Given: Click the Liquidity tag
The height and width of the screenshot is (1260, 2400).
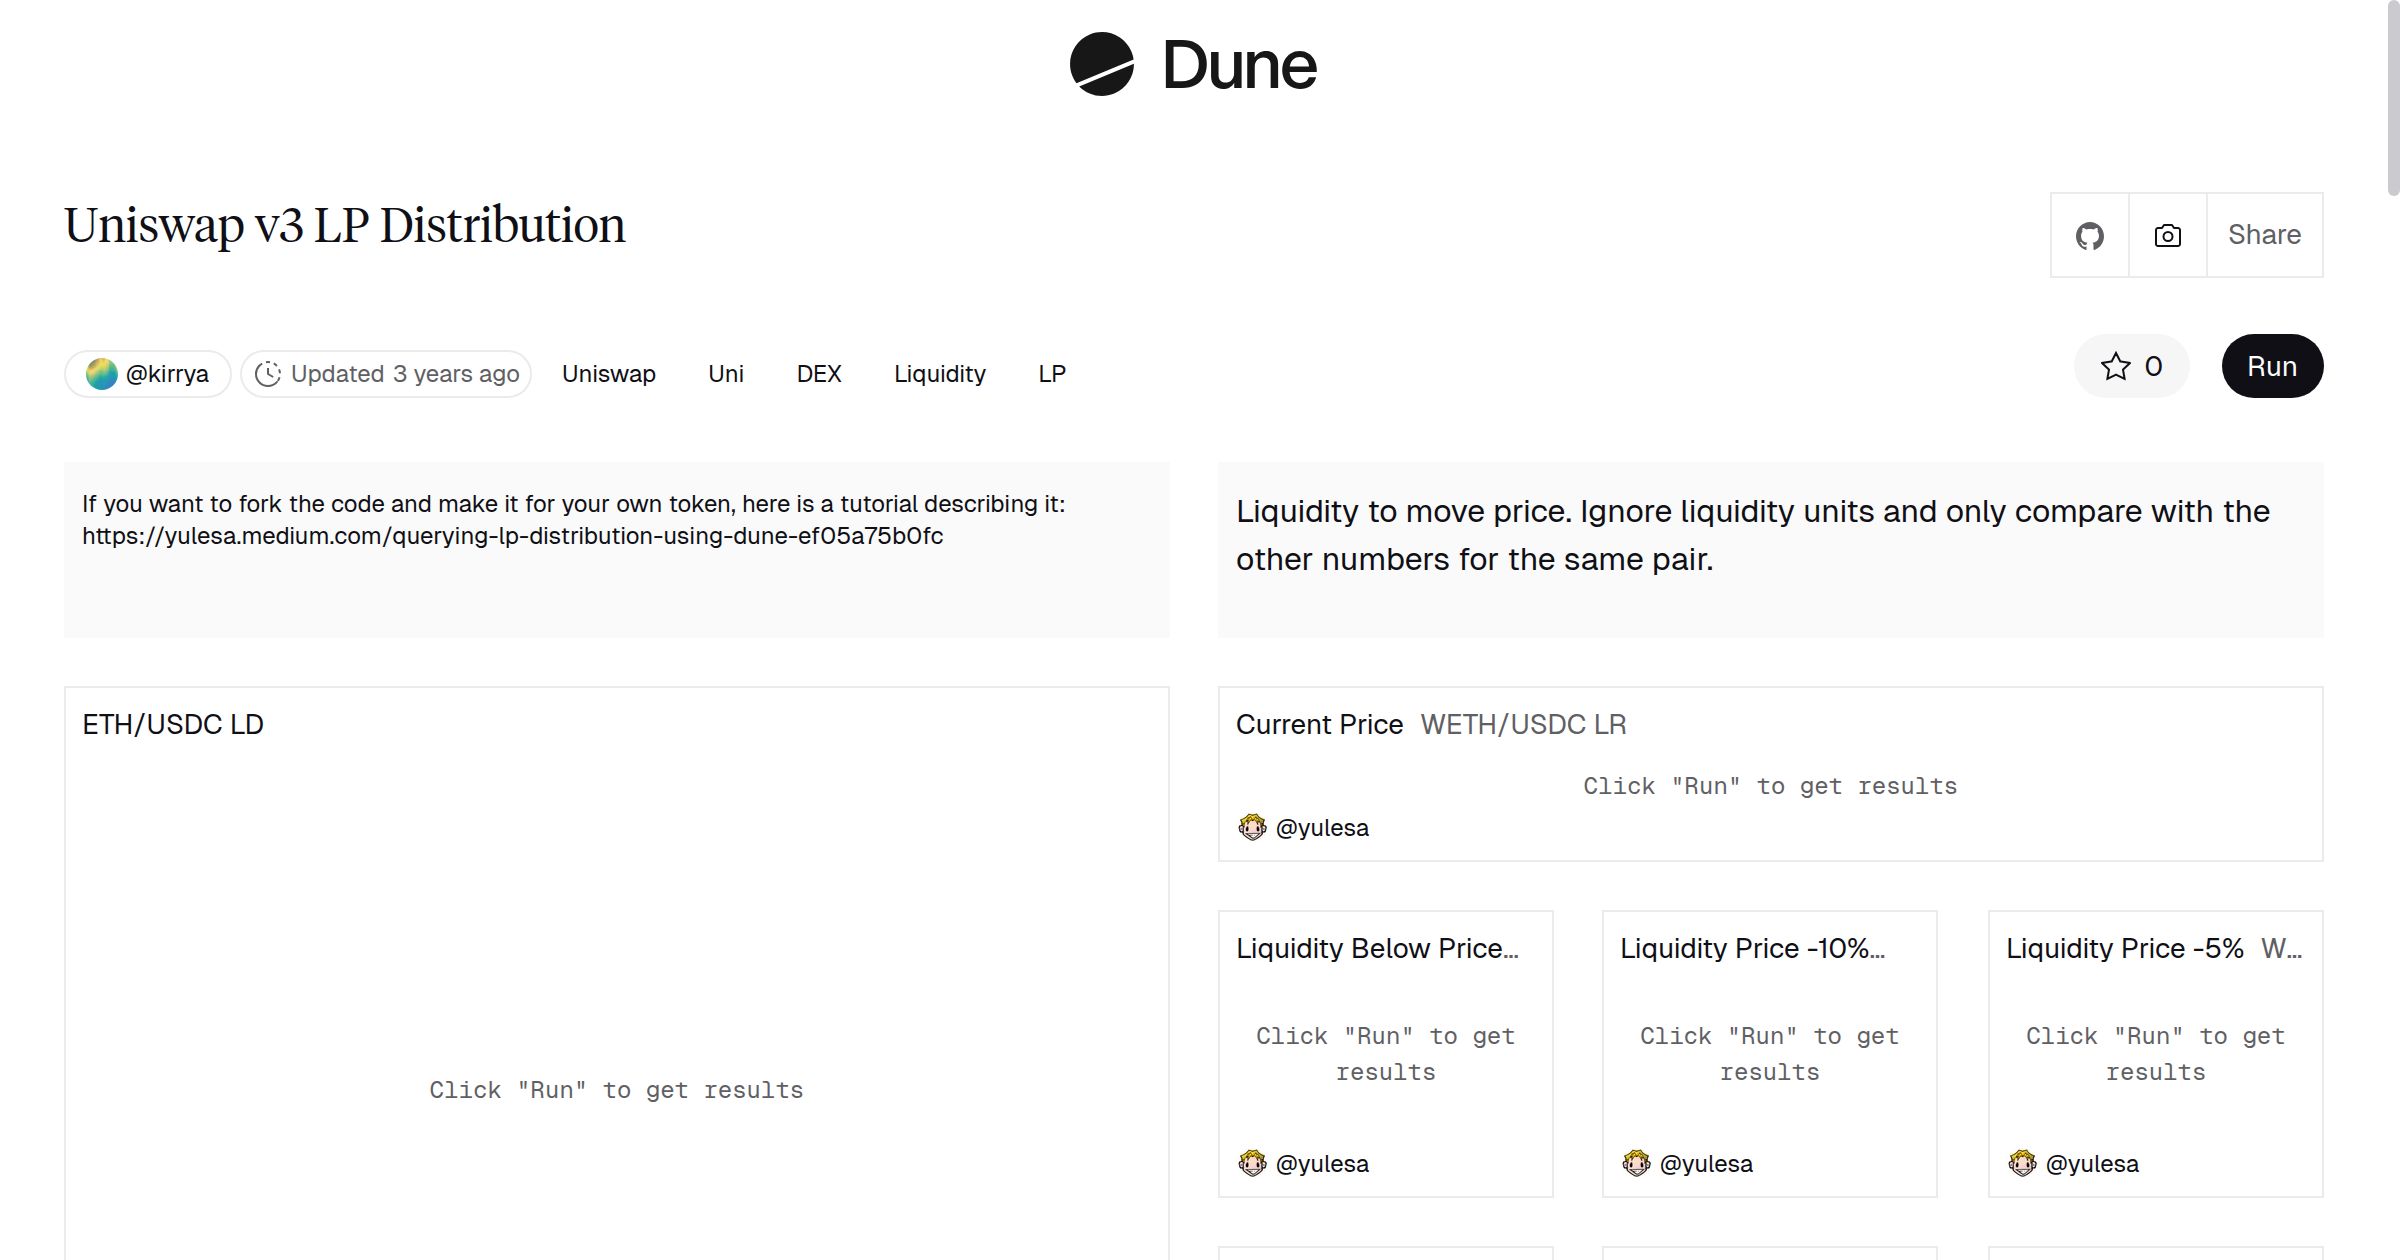Looking at the screenshot, I should point(939,373).
